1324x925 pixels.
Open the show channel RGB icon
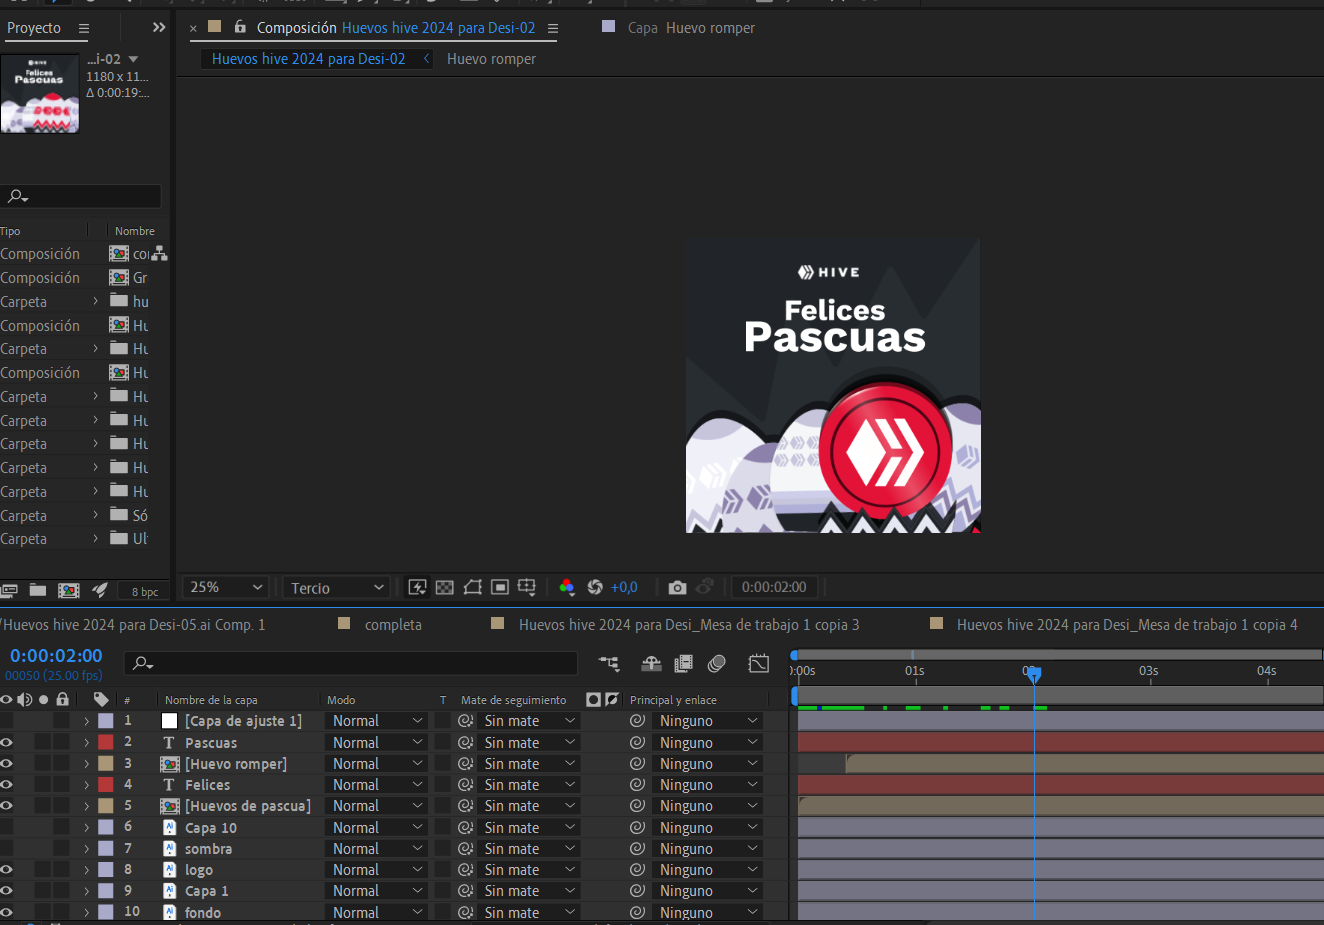coord(567,587)
